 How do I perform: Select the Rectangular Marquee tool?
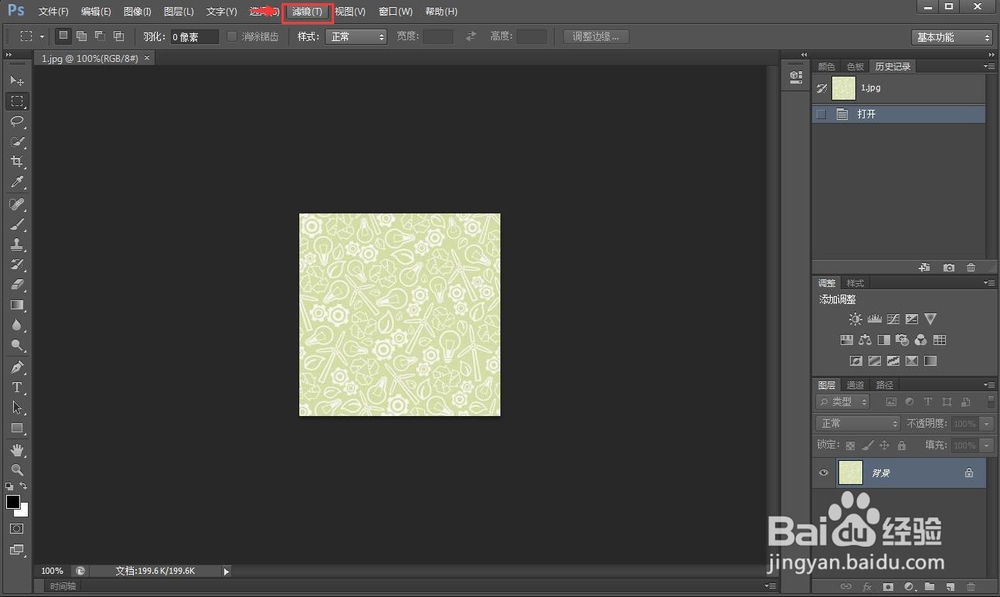pyautogui.click(x=17, y=101)
